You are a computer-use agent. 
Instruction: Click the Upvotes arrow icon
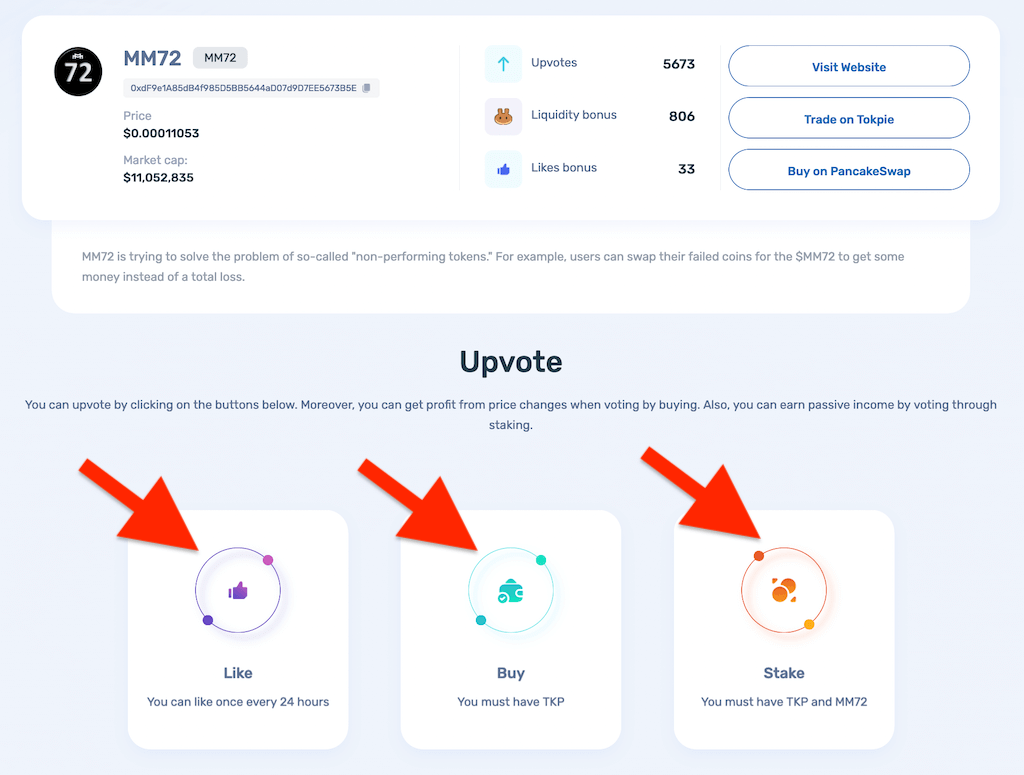pos(504,64)
